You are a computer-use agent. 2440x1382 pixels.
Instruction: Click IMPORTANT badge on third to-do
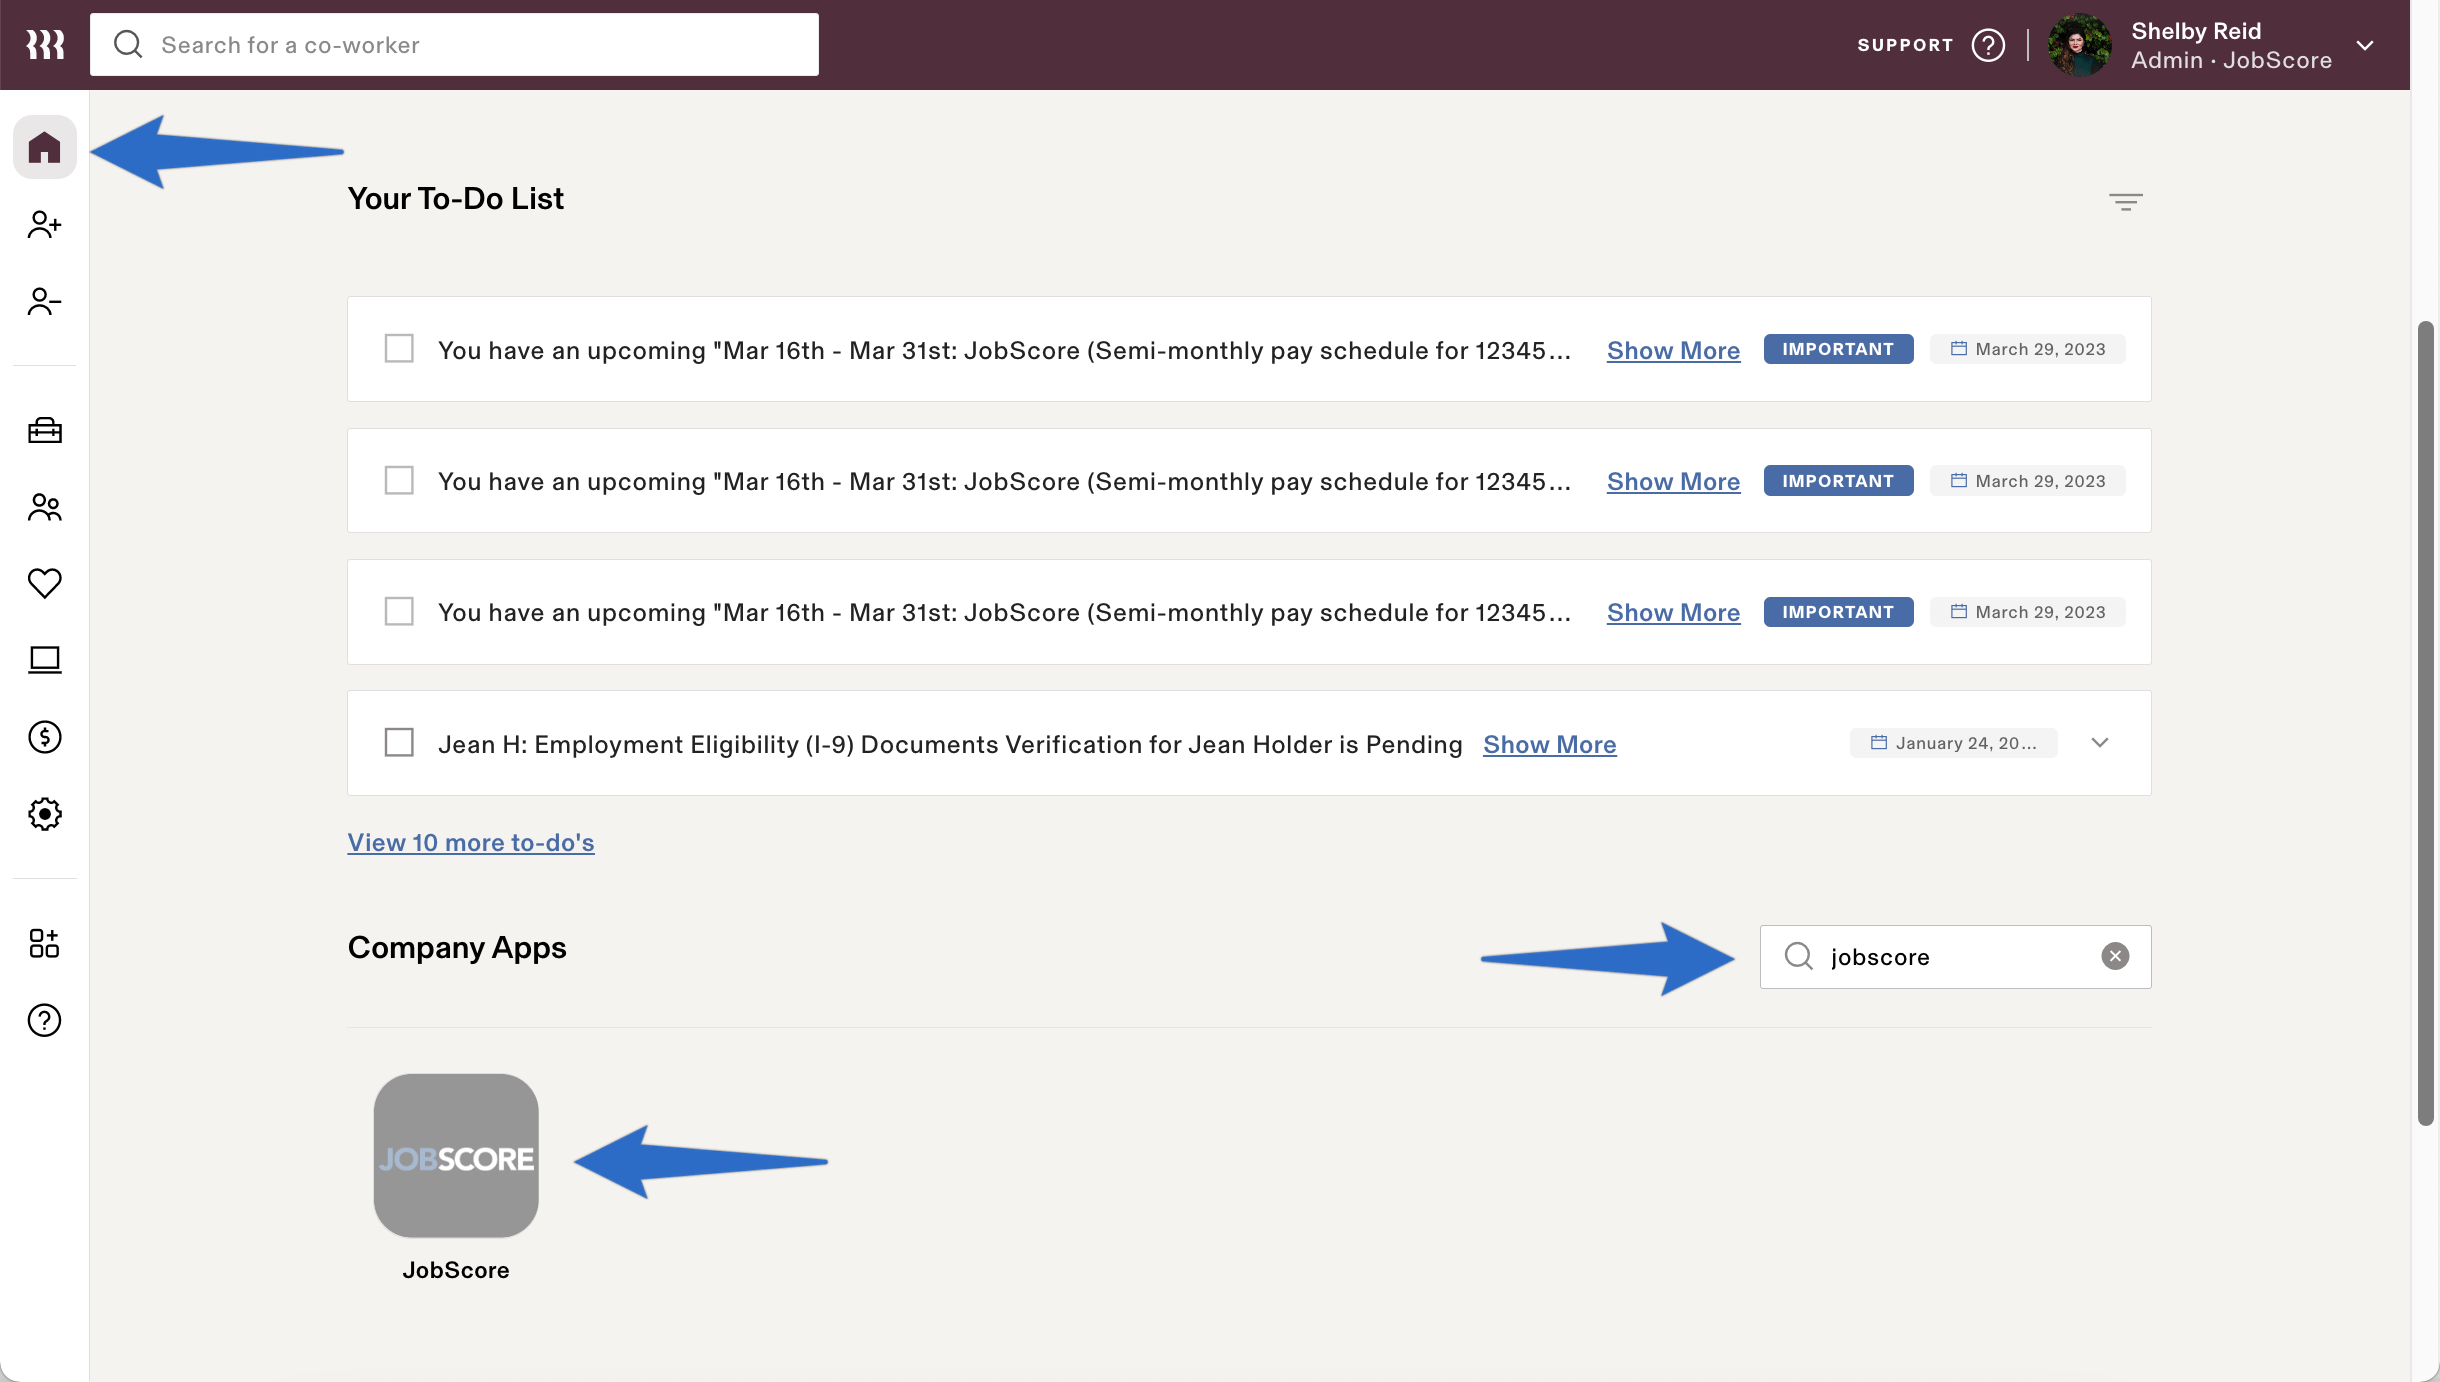1838,612
